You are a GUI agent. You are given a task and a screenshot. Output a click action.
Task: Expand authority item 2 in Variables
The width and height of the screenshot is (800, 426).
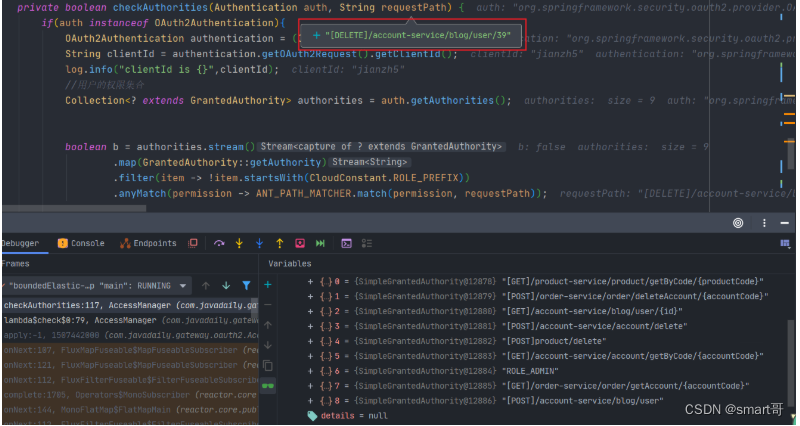tap(310, 311)
